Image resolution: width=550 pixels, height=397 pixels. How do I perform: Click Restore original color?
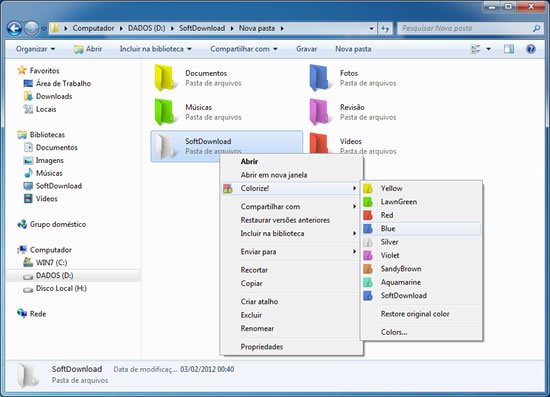click(421, 314)
